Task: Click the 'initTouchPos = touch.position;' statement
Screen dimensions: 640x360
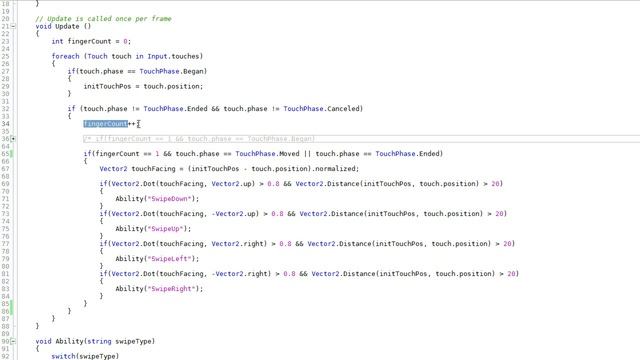Action: [143, 87]
